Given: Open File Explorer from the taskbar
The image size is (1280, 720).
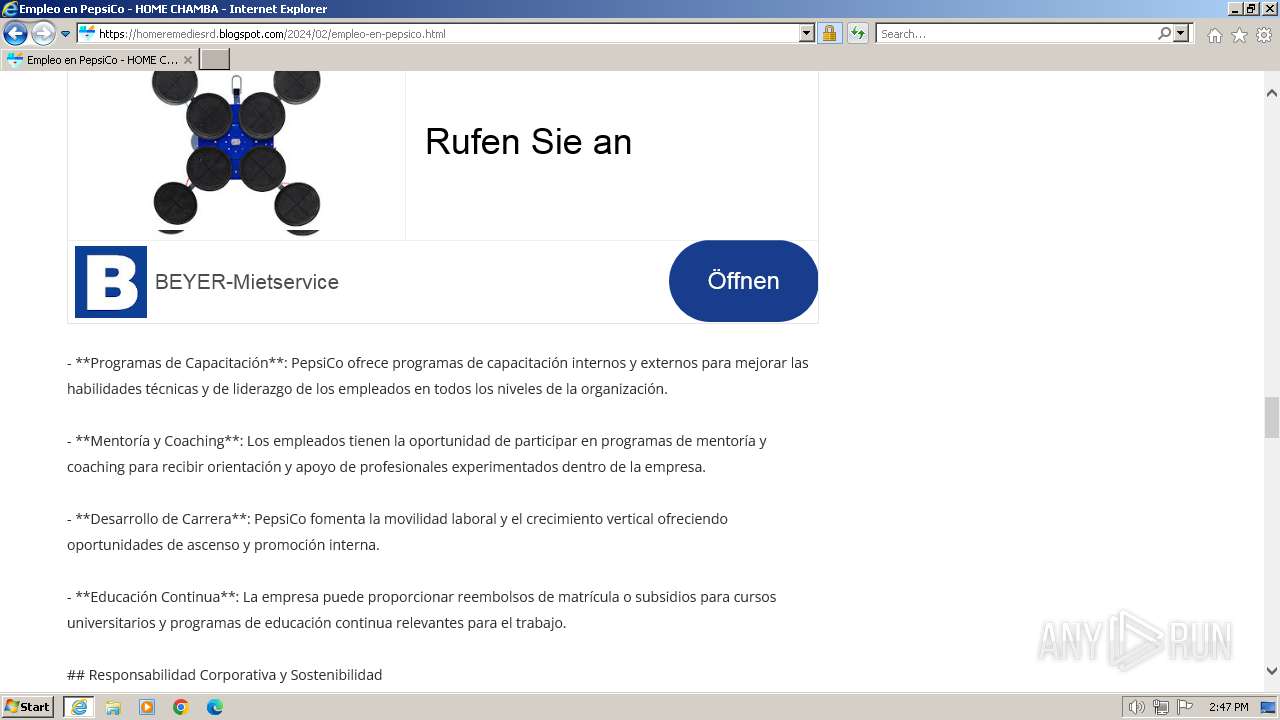Looking at the screenshot, I should point(113,707).
